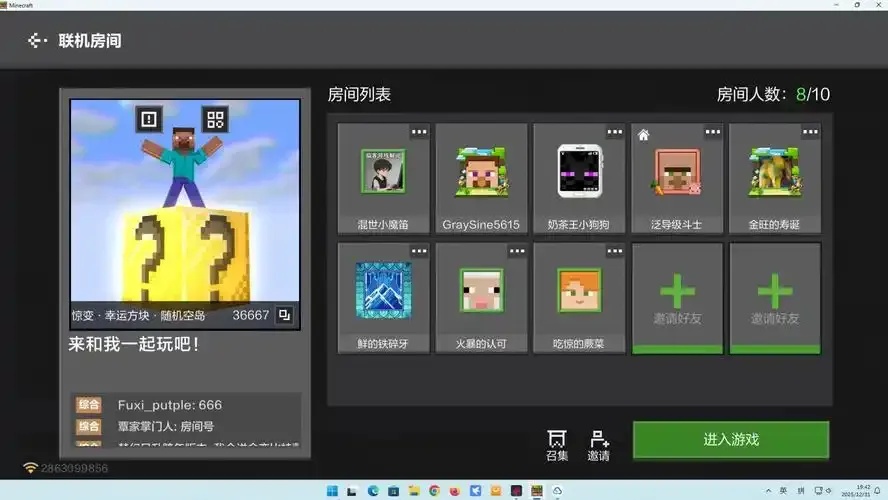This screenshot has height=500, width=888.
Task: Click the room name 惊变·幸运方块·随机空岛
Action: [x=138, y=315]
